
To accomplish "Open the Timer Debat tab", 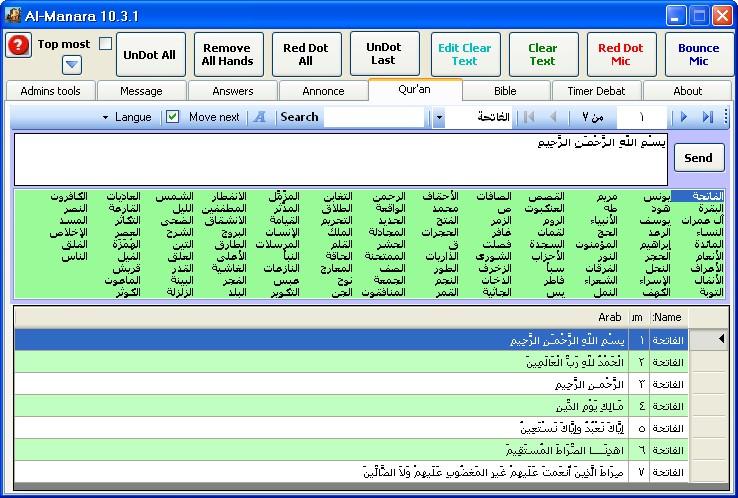I will (596, 91).
